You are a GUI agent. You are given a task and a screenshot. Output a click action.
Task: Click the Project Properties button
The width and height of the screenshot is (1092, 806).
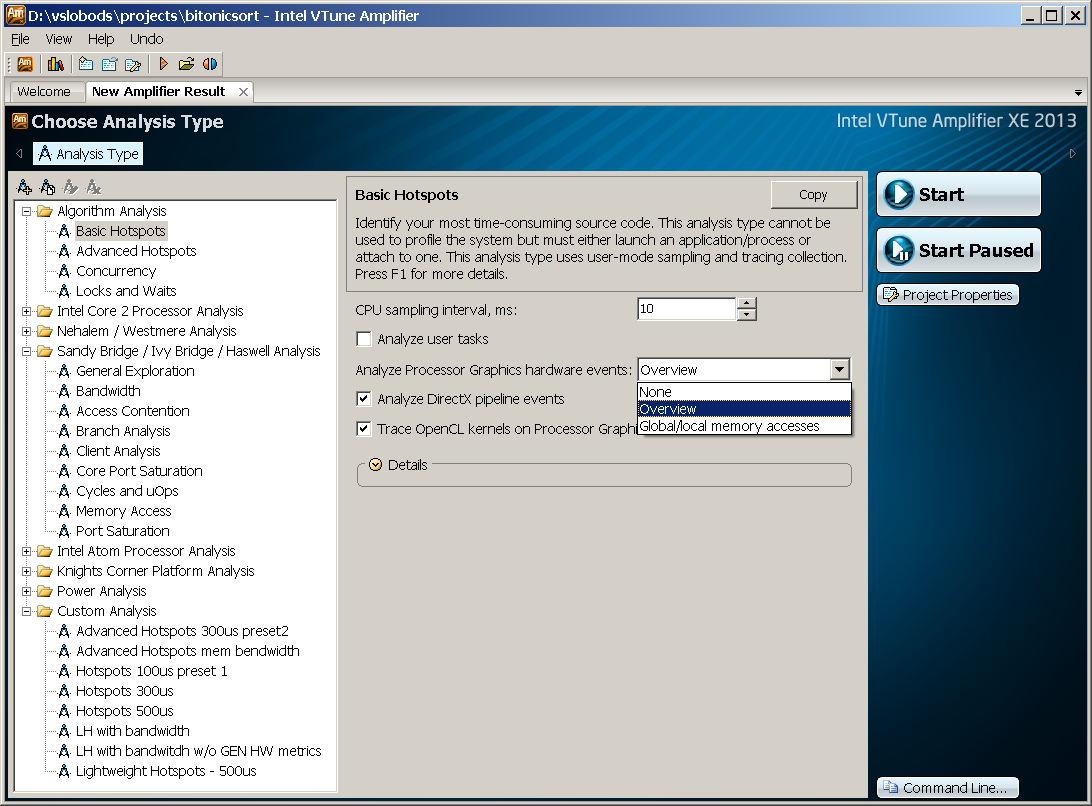point(948,295)
